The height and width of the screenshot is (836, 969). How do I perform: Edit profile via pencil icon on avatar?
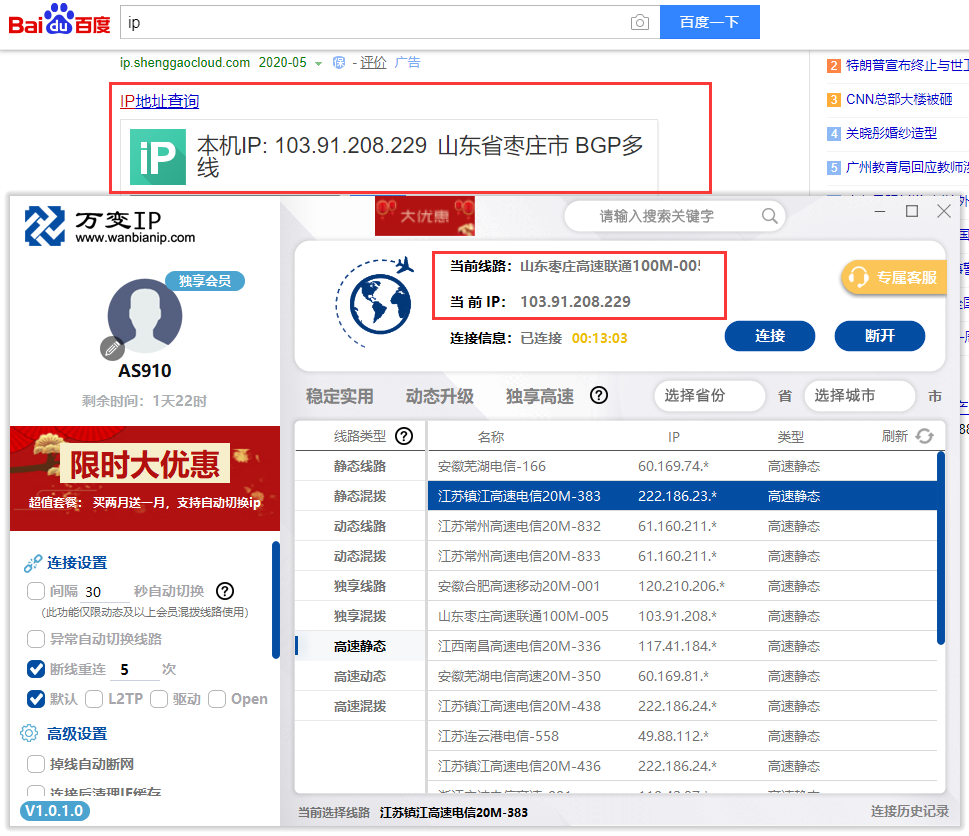(x=112, y=349)
